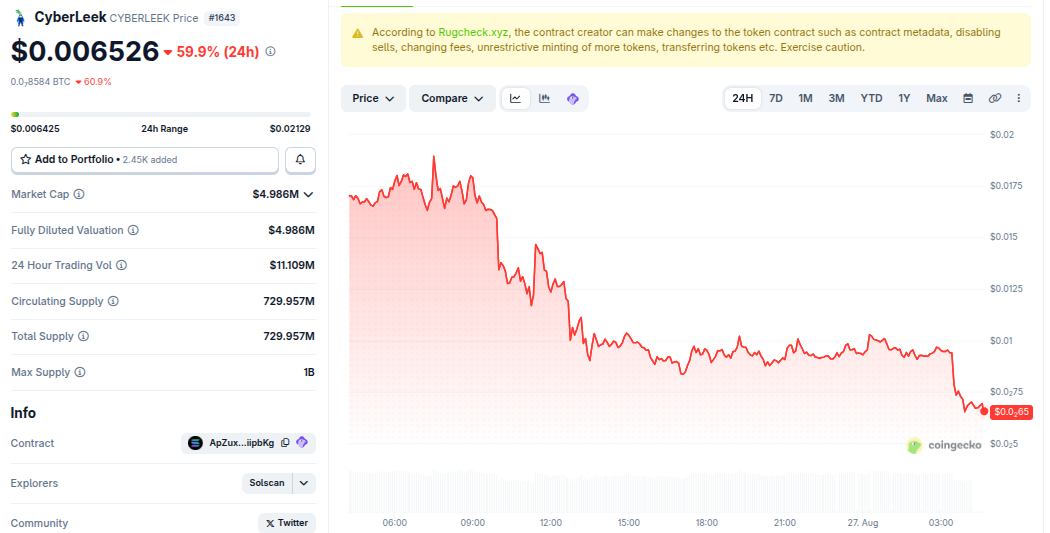Click the purple diamond icon in chart toolbar
Image resolution: width=1050 pixels, height=533 pixels.
tap(573, 98)
